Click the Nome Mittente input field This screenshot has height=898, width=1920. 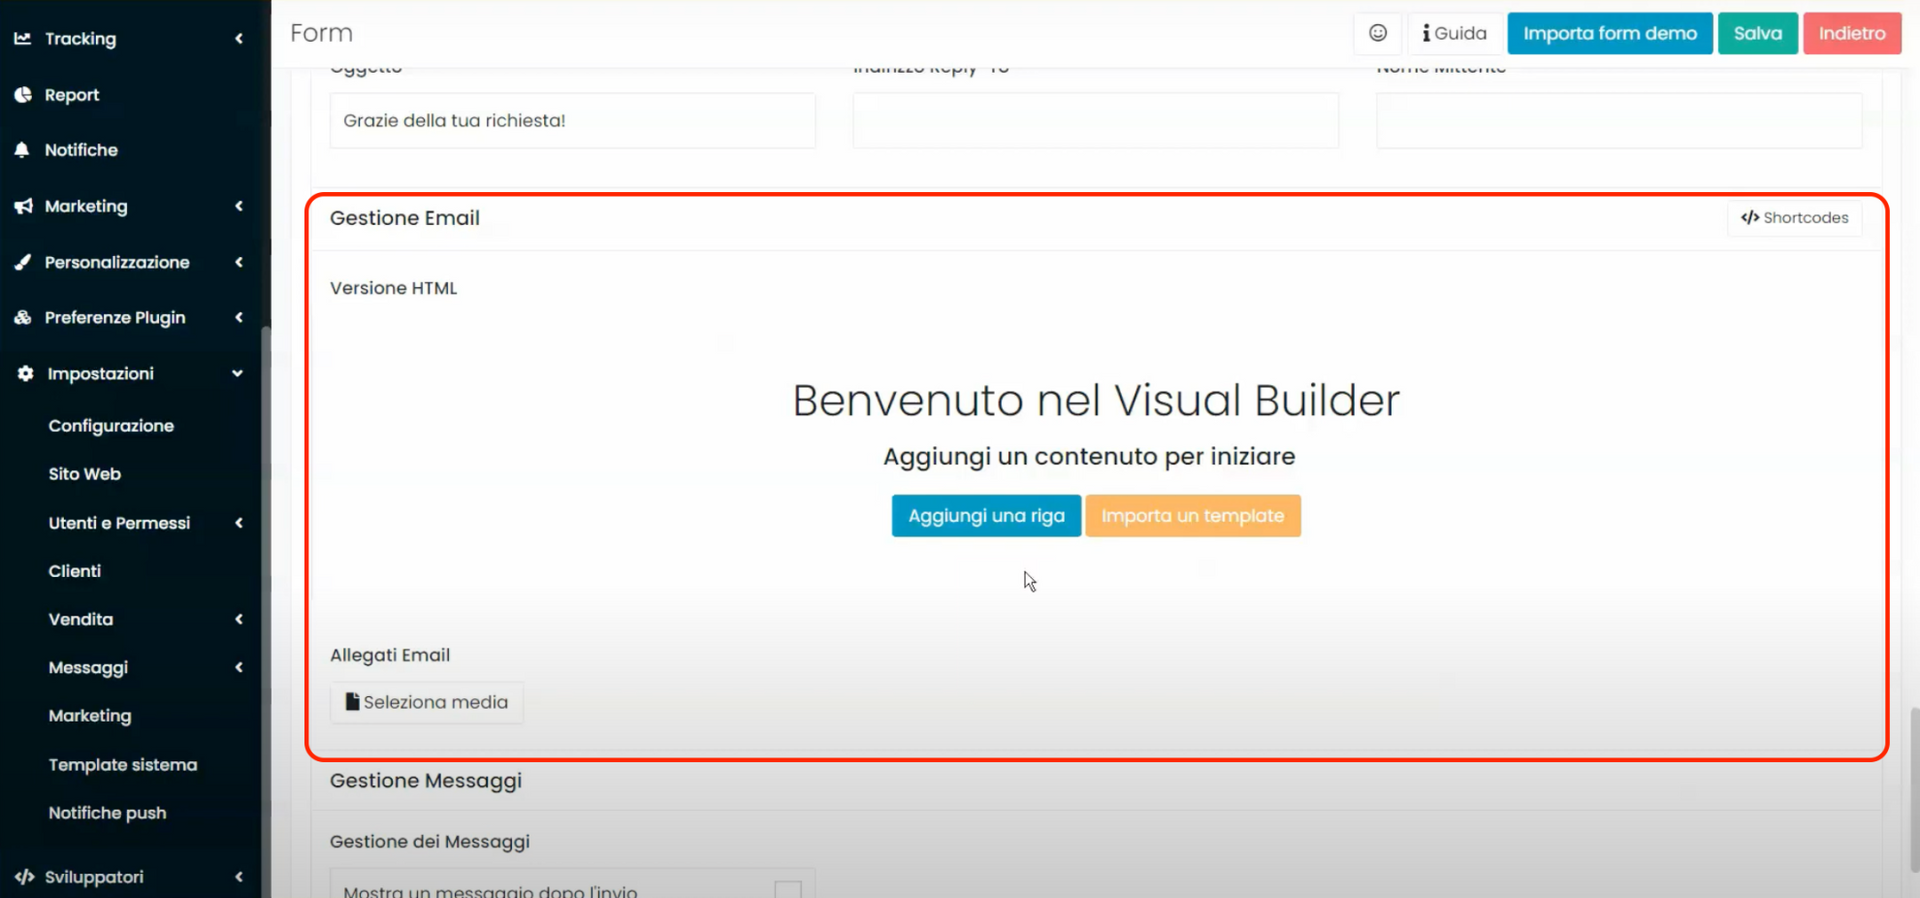coord(1619,121)
